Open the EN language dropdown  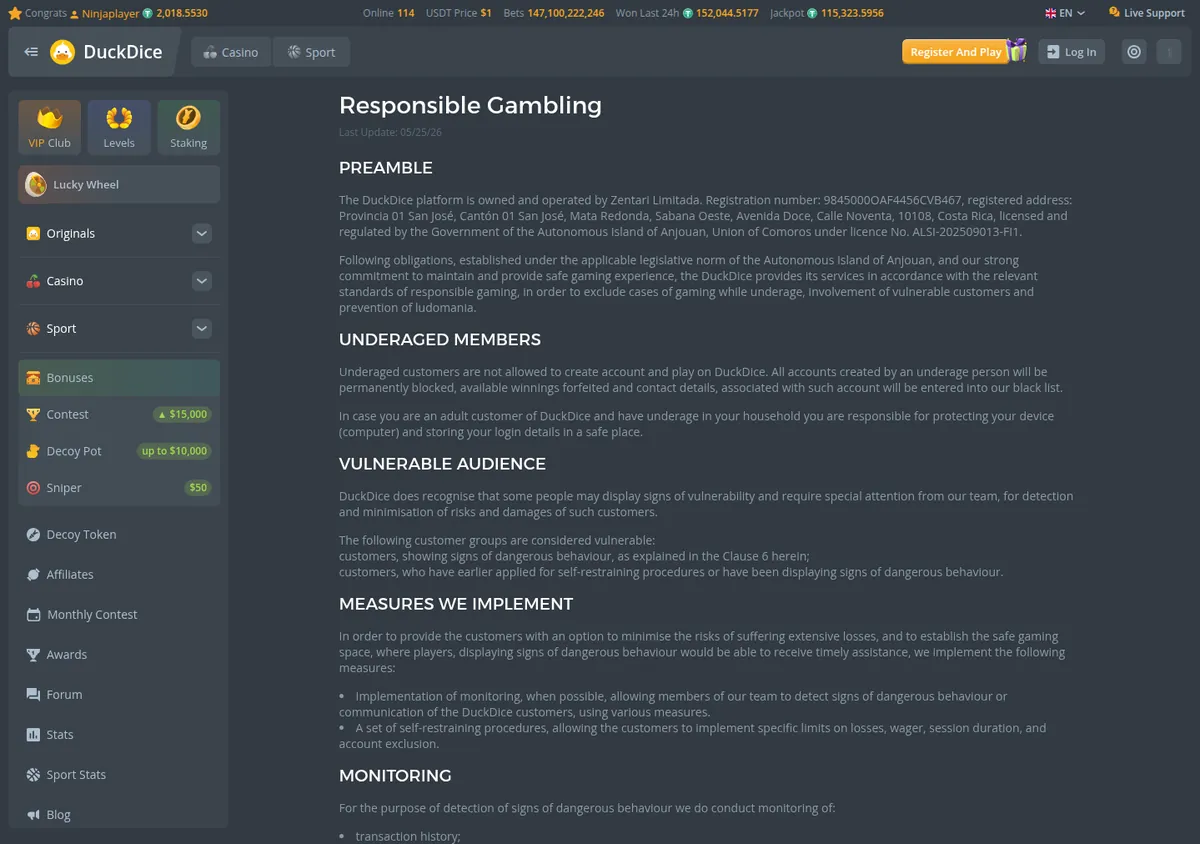(1065, 13)
